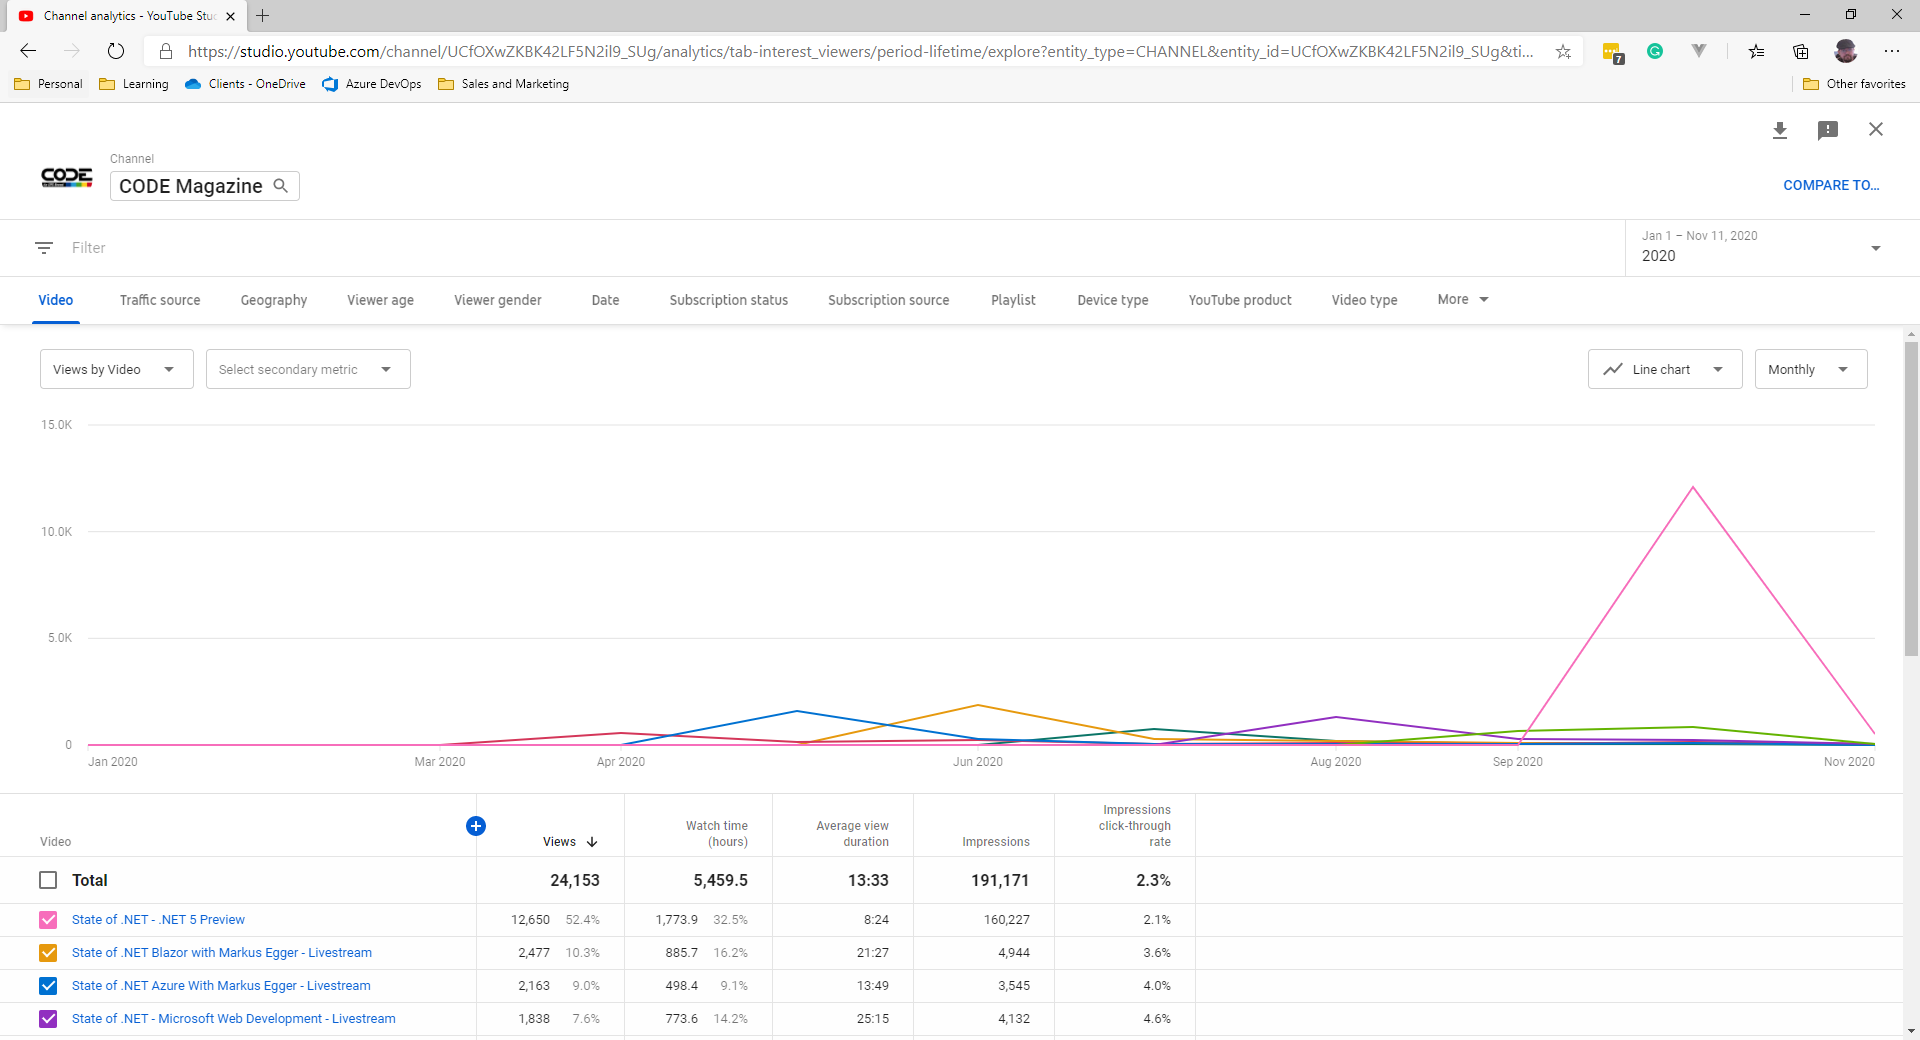Image resolution: width=1920 pixels, height=1040 pixels.
Task: Open the Sales and Marketing bookmark folder
Action: point(504,84)
